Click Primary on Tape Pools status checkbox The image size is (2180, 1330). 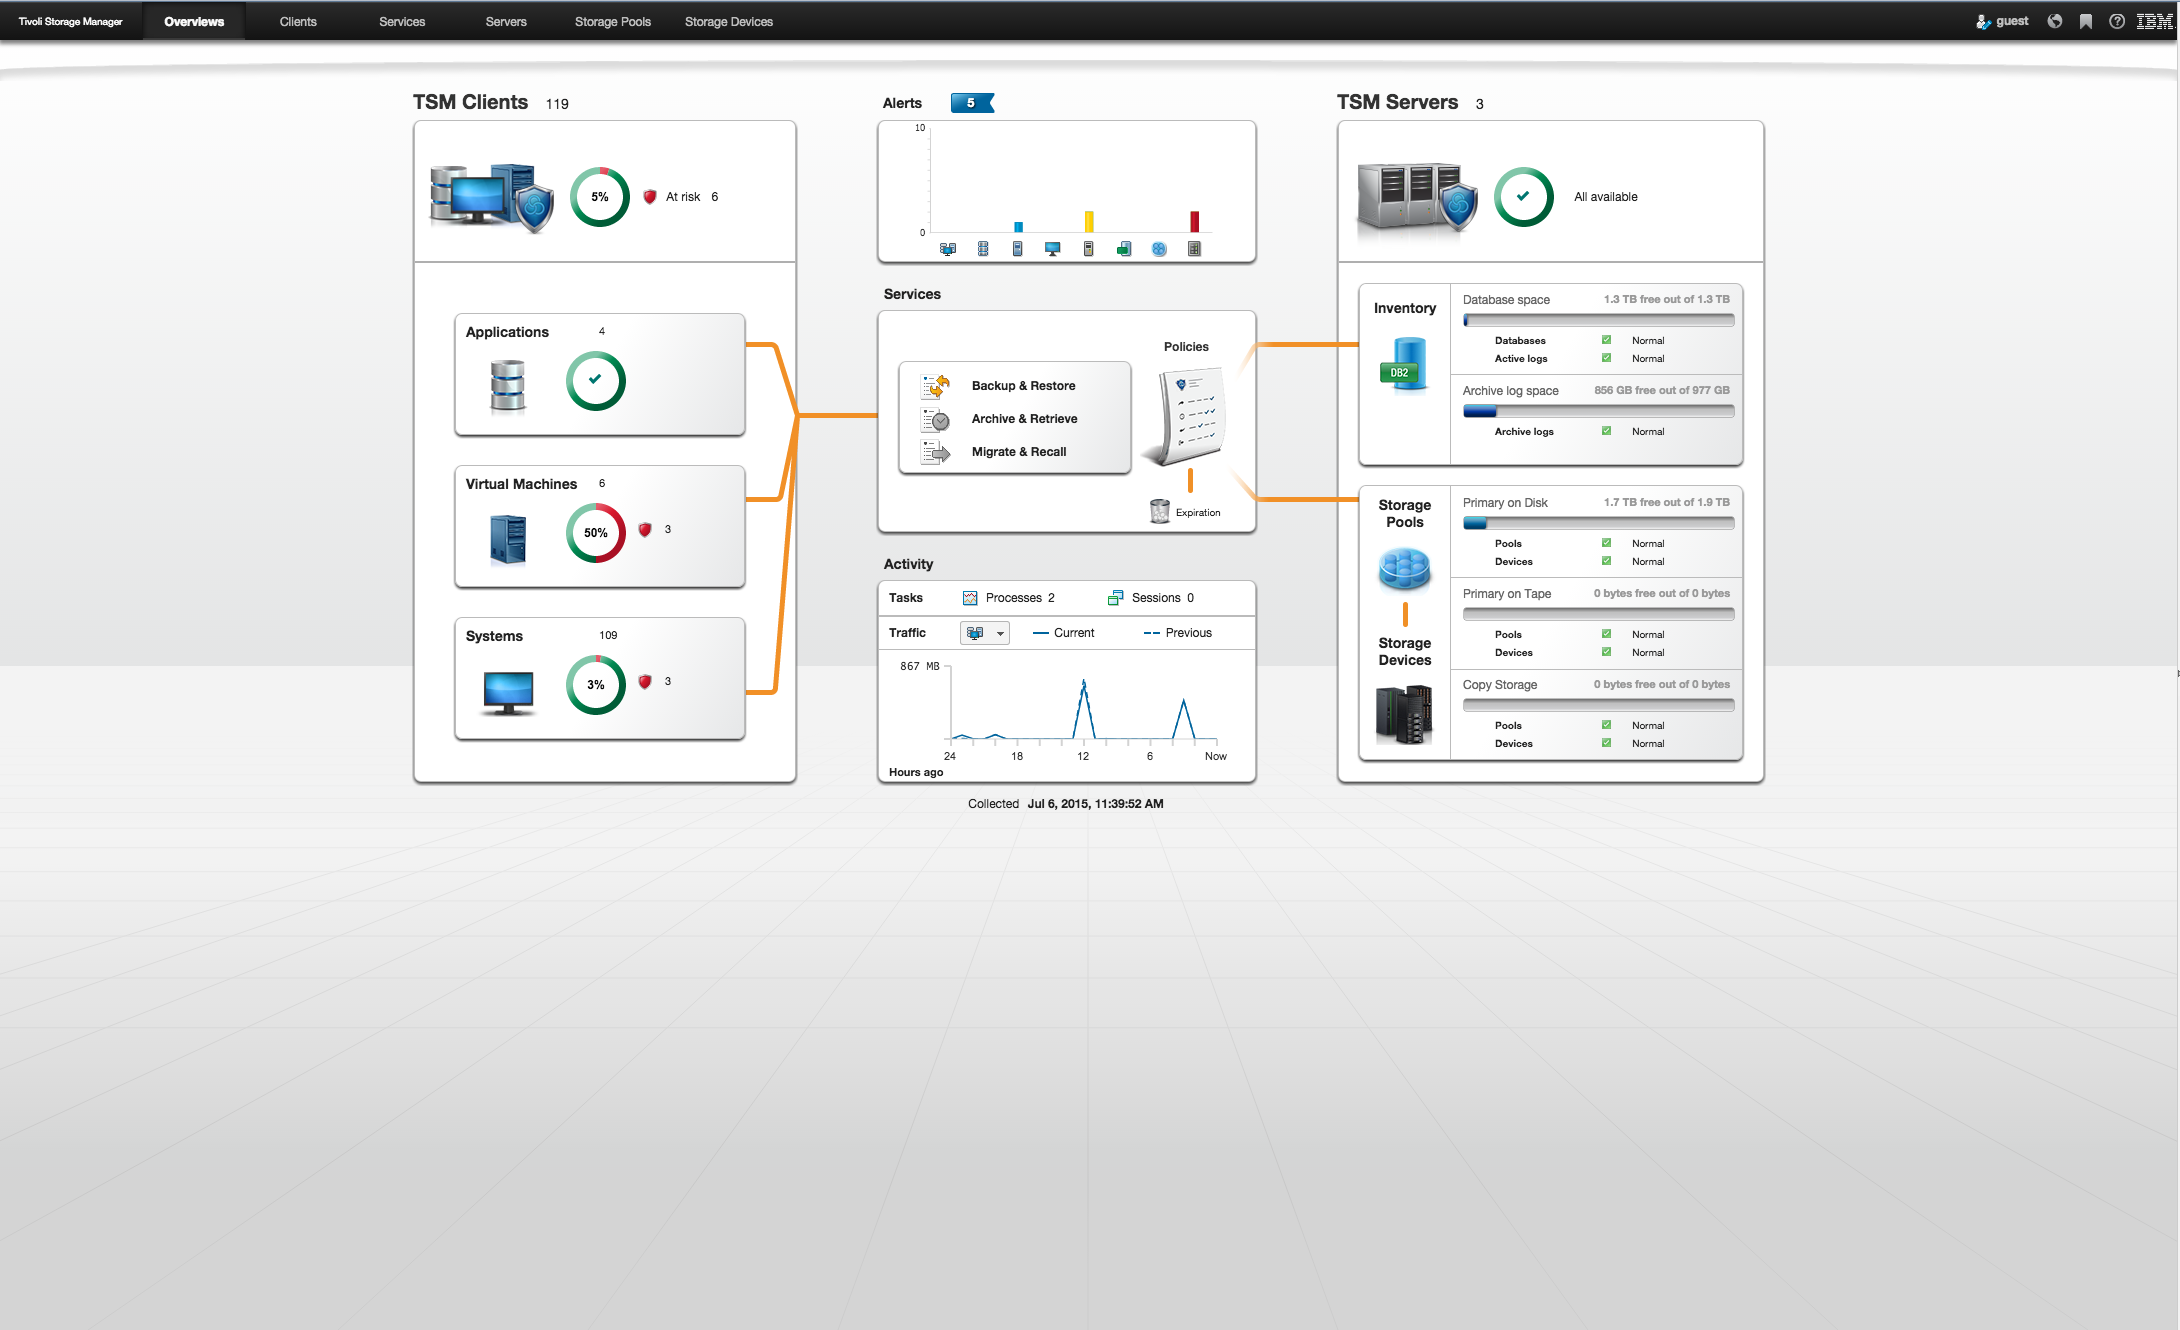tap(1607, 634)
